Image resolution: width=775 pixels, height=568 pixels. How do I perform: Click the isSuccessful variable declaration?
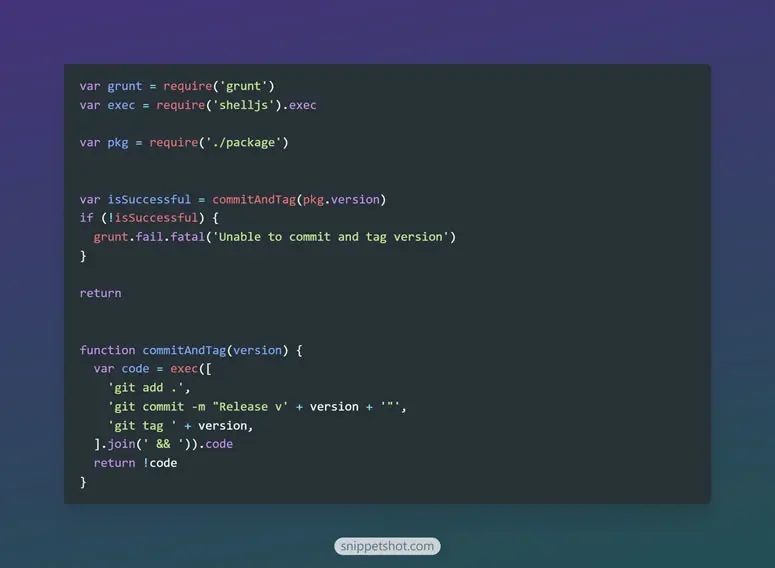click(149, 199)
